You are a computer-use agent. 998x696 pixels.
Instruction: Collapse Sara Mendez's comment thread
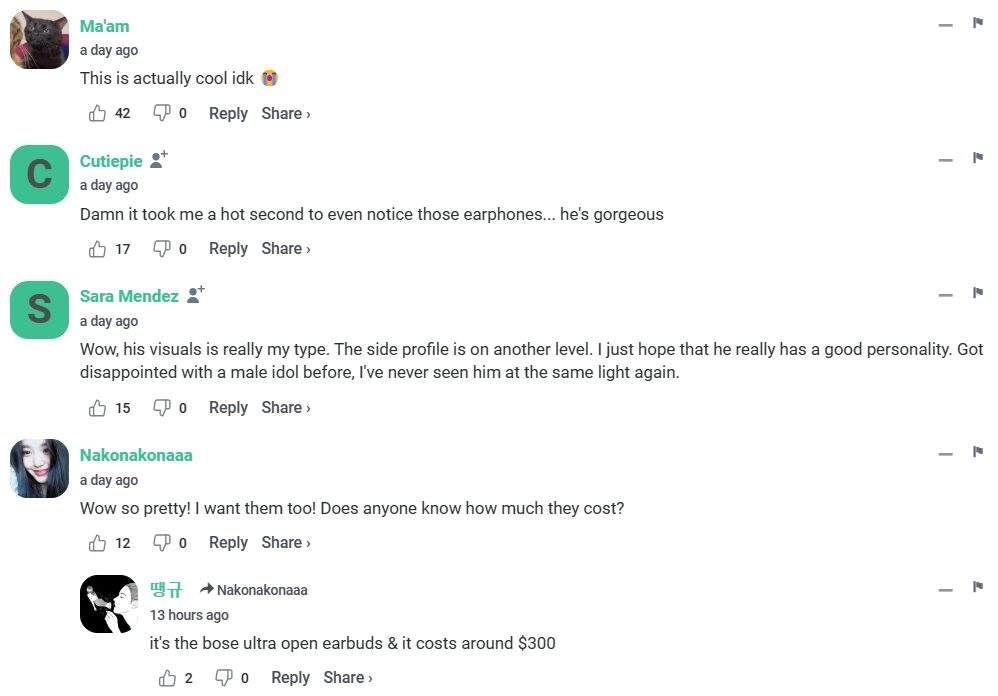tap(945, 294)
